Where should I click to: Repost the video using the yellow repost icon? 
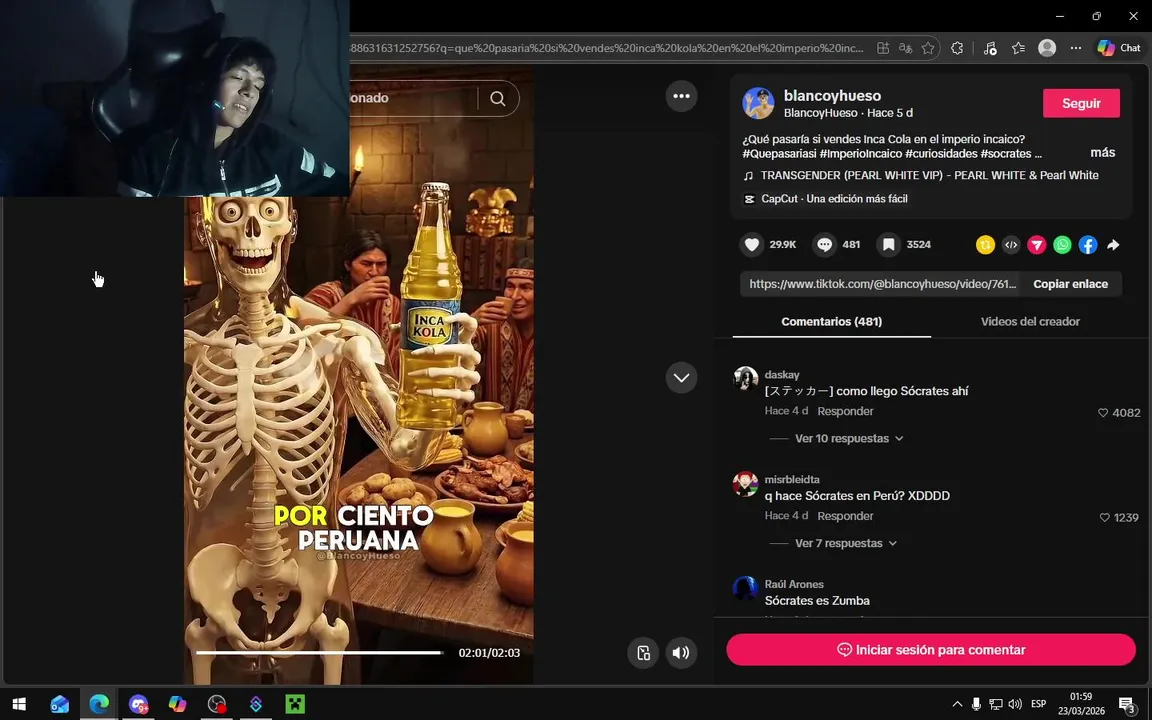[x=985, y=245]
